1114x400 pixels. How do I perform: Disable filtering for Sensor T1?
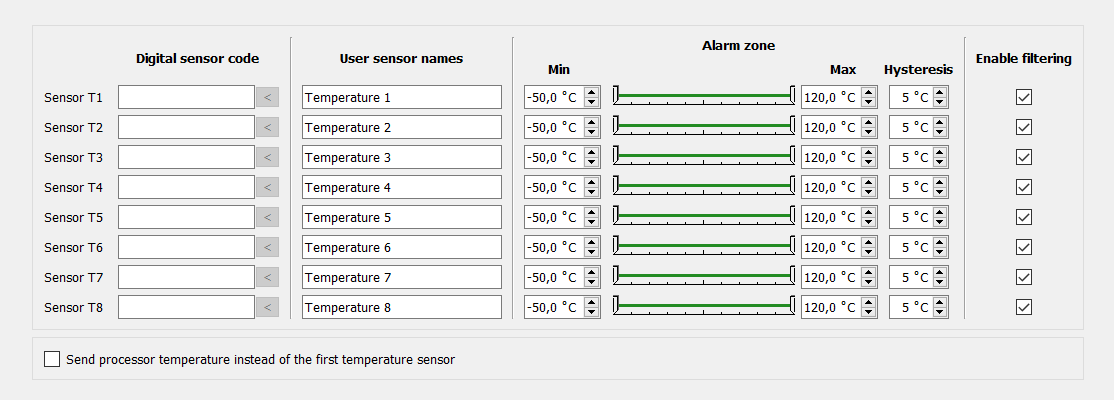click(1023, 97)
